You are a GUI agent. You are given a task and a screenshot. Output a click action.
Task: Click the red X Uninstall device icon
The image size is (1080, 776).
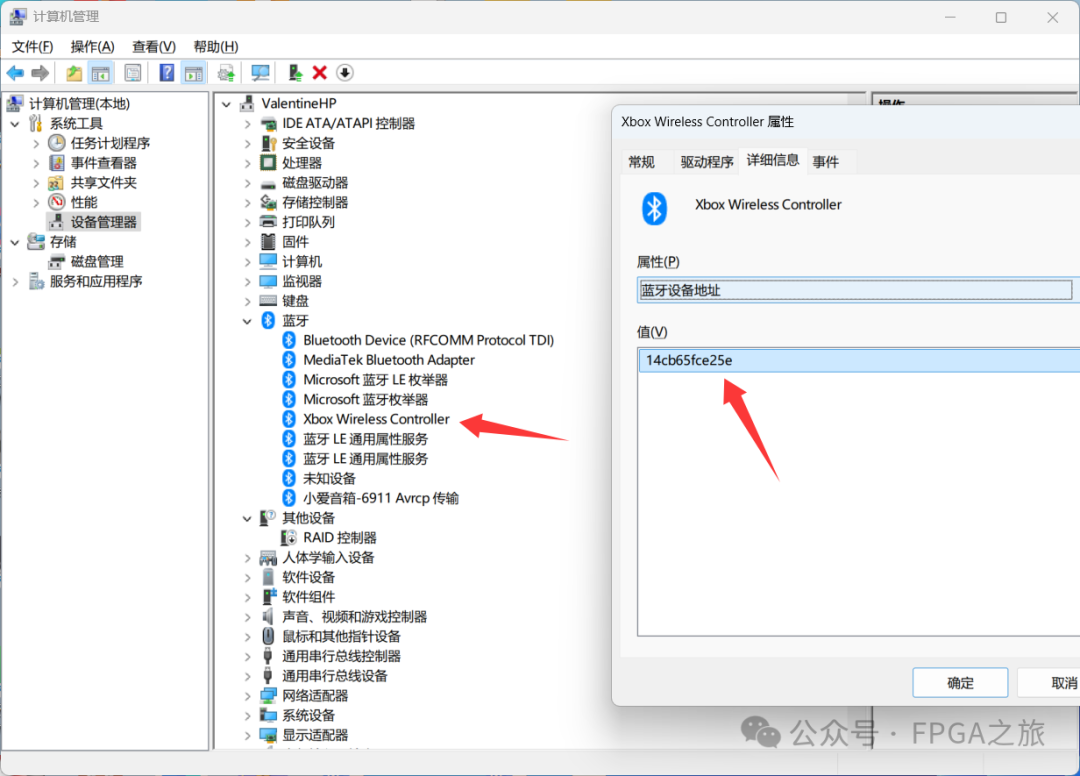click(x=320, y=72)
